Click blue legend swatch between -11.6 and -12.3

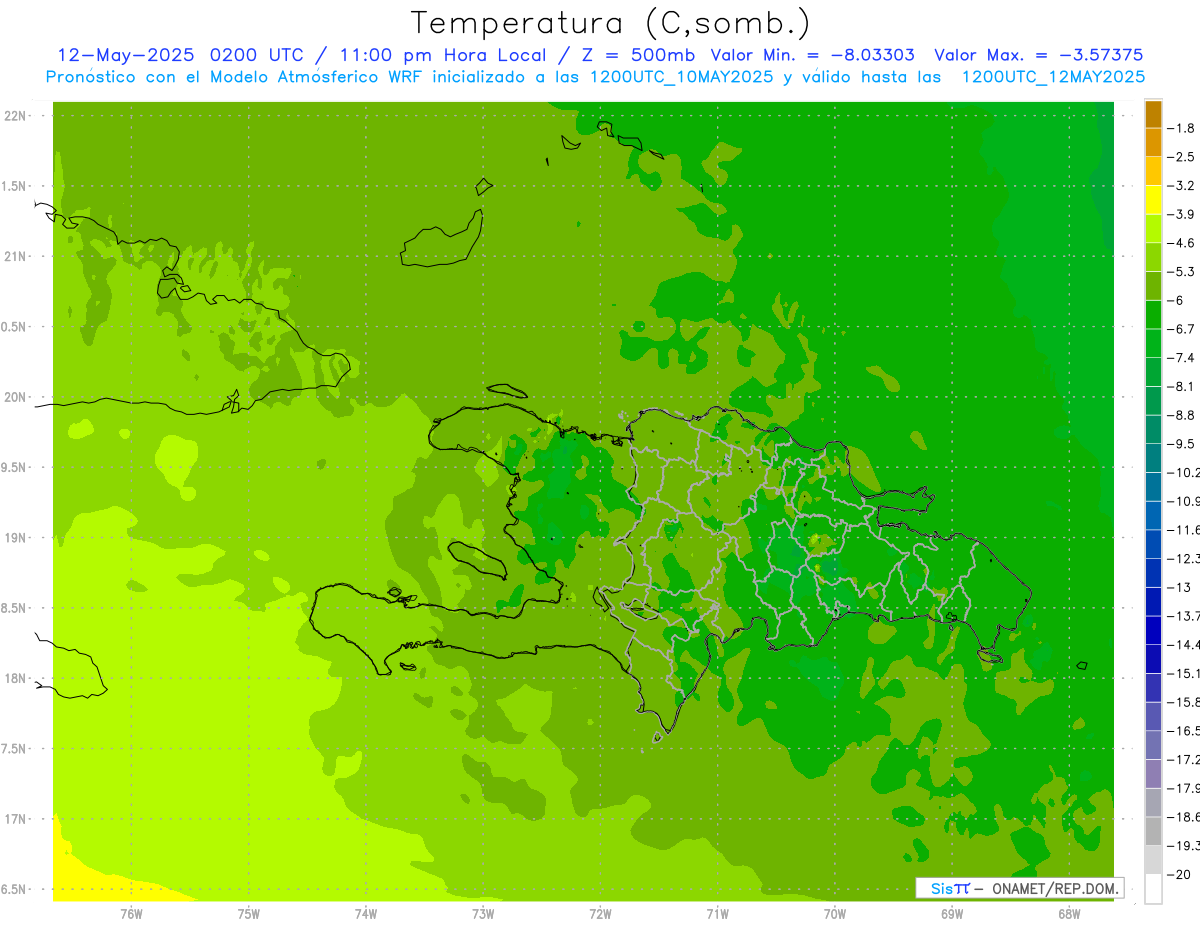1153,544
